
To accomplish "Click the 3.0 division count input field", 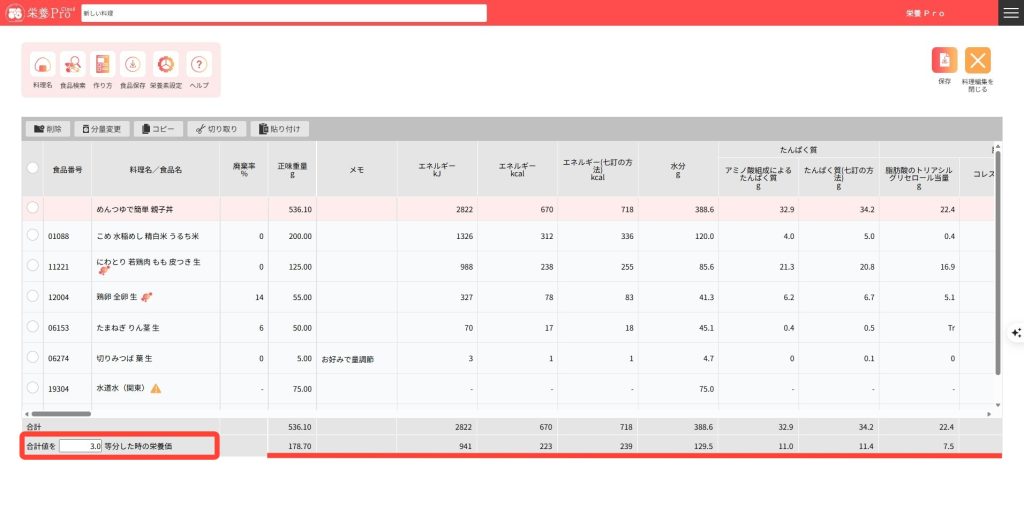I will click(80, 447).
